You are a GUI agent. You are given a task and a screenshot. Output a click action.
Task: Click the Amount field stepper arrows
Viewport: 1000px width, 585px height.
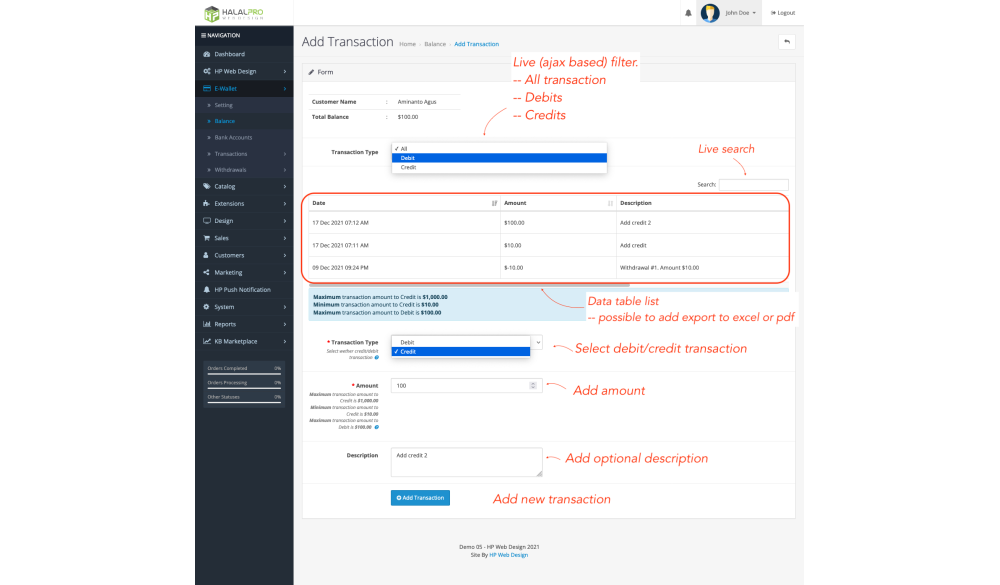(533, 385)
